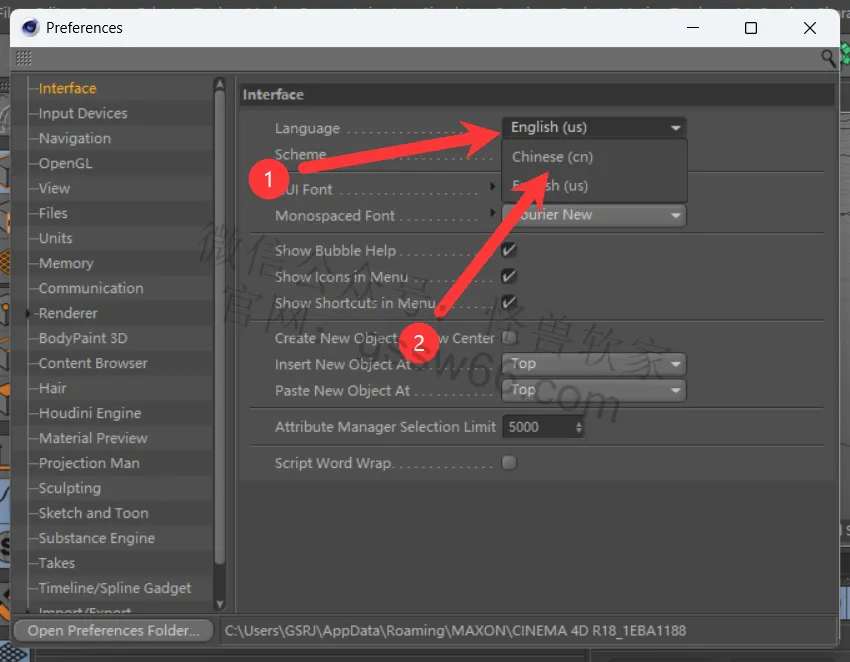850x662 pixels.
Task: Enable Script Word Wrap checkbox
Action: click(x=508, y=462)
